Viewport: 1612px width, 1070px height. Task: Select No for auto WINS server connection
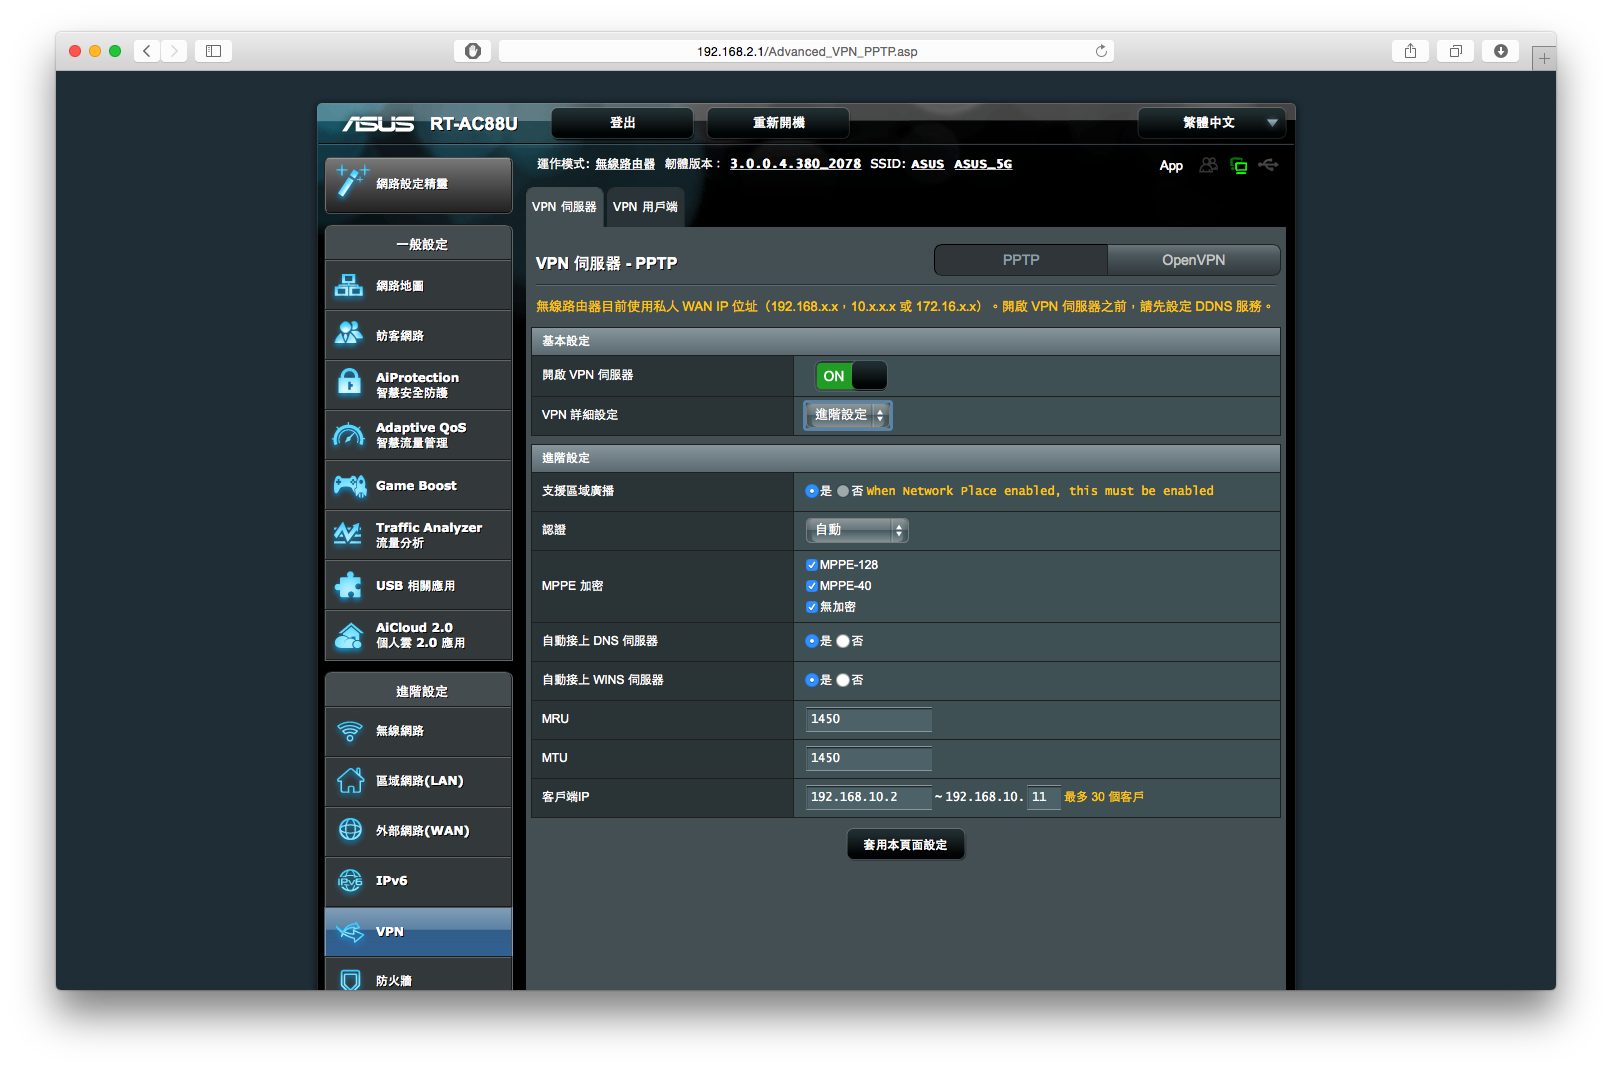coord(843,680)
